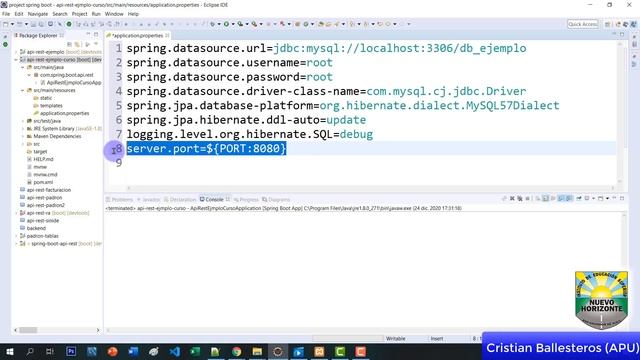Select the HELP.md file
Screen dimensions: 640x360
[x=40, y=159]
